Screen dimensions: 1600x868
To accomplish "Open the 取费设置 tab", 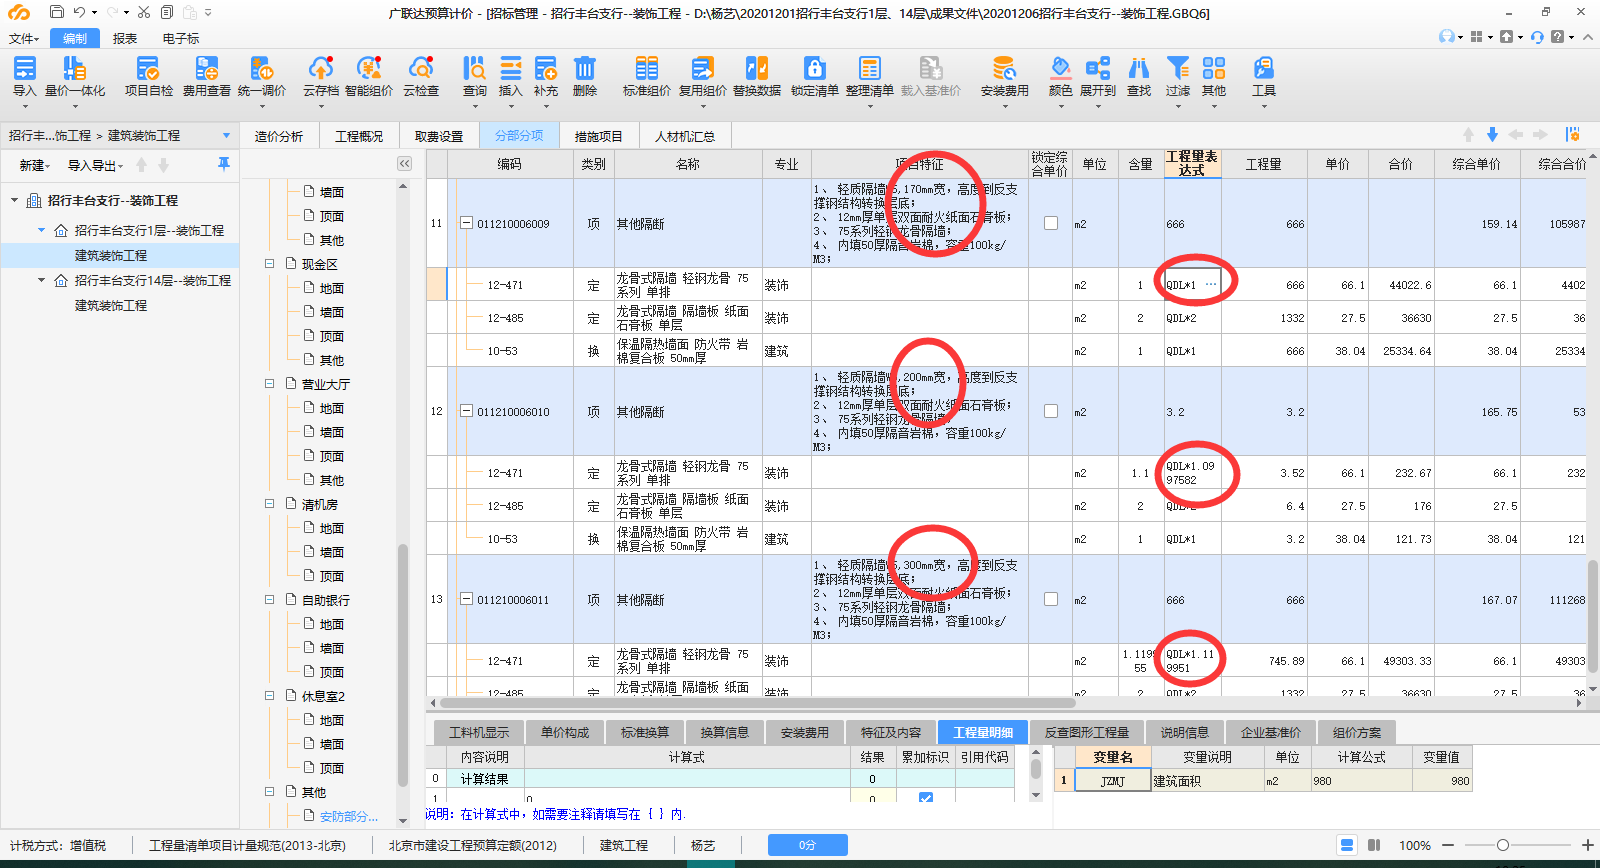I will (x=438, y=136).
